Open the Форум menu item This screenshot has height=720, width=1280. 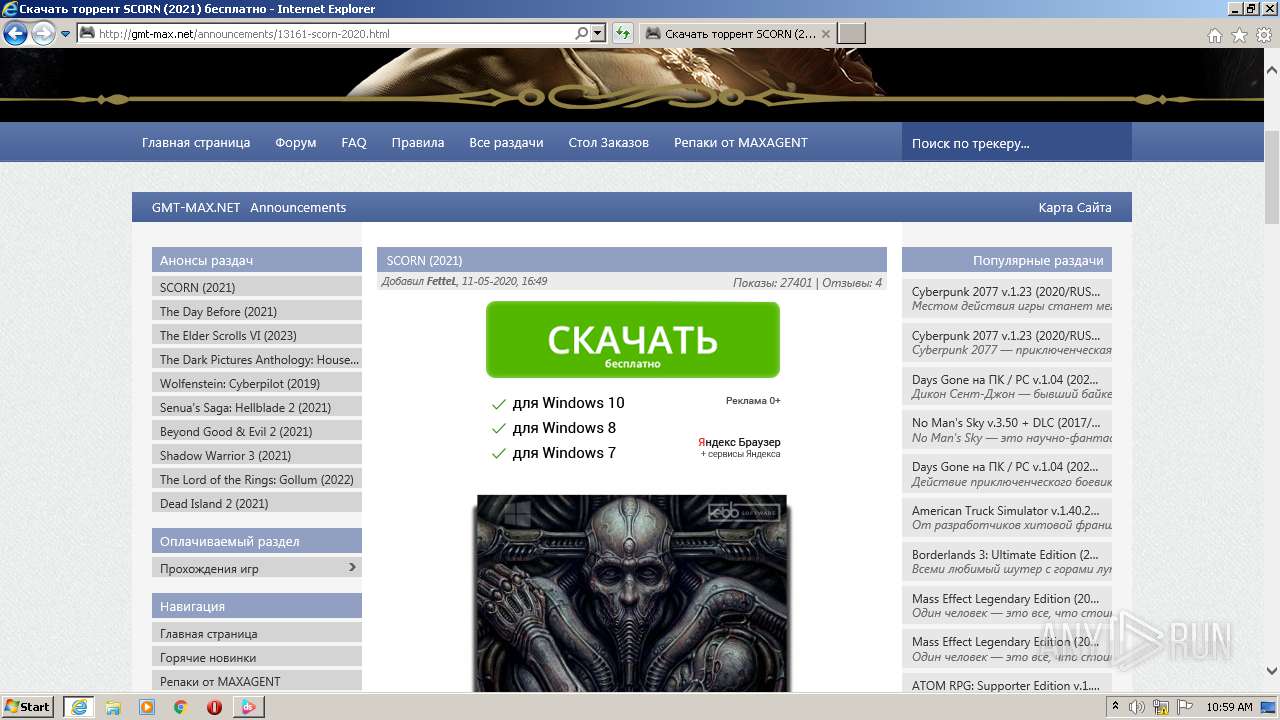coord(296,142)
